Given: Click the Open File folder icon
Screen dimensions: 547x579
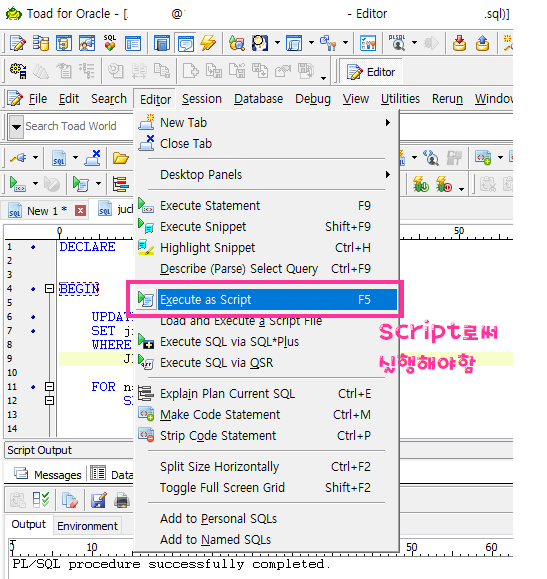Looking at the screenshot, I should (x=120, y=158).
